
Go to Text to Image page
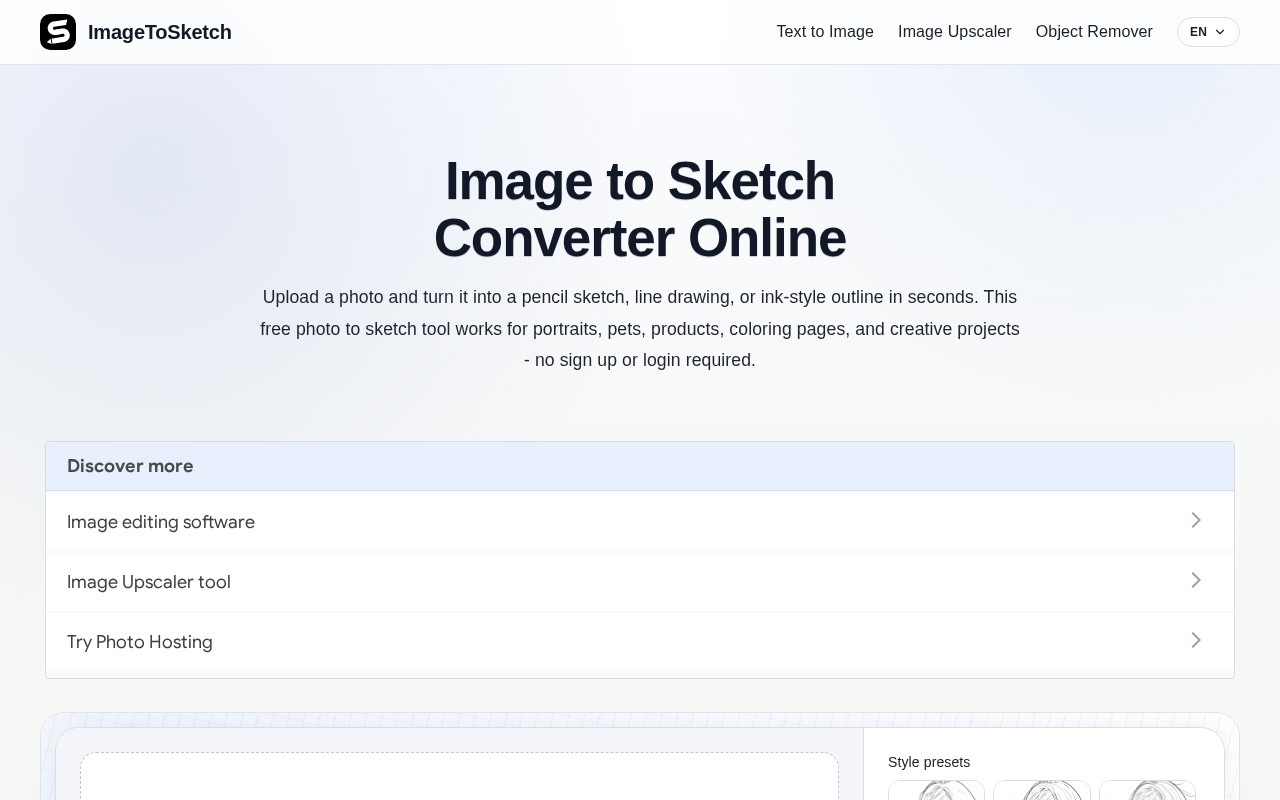point(825,32)
